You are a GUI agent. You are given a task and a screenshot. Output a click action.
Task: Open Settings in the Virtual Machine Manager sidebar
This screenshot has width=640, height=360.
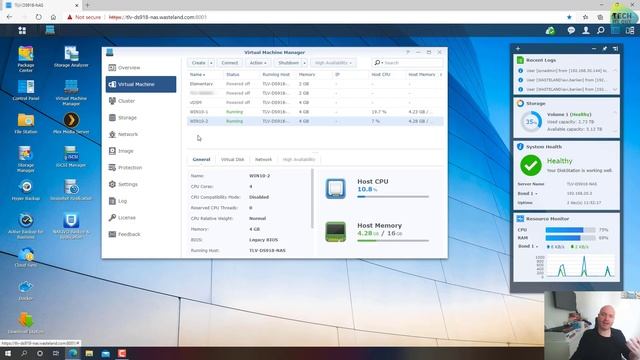[141, 184]
